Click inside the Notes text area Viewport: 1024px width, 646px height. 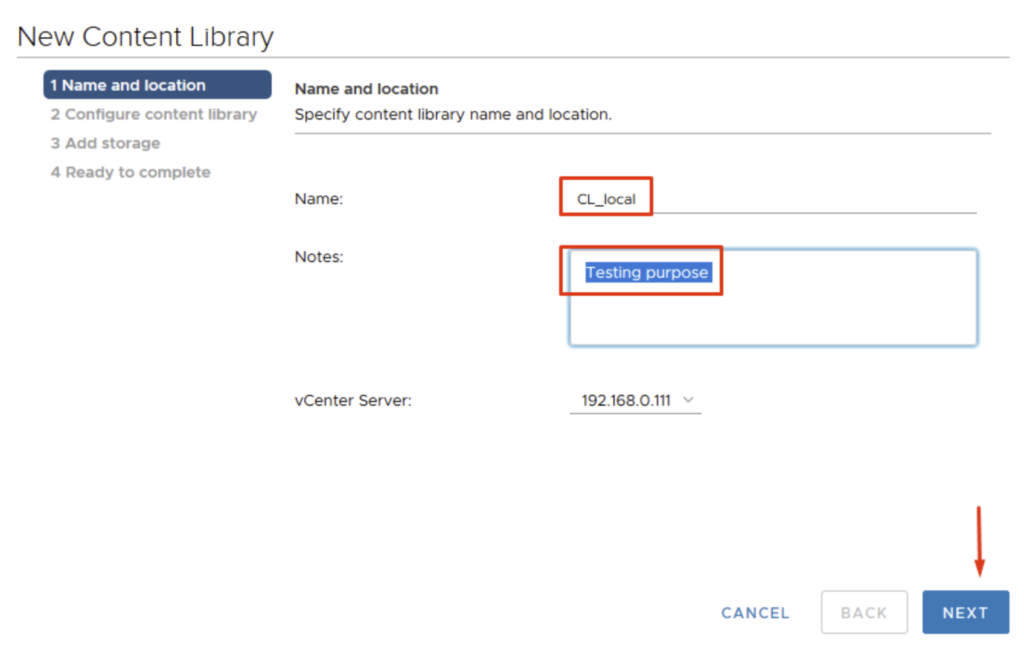tap(773, 297)
